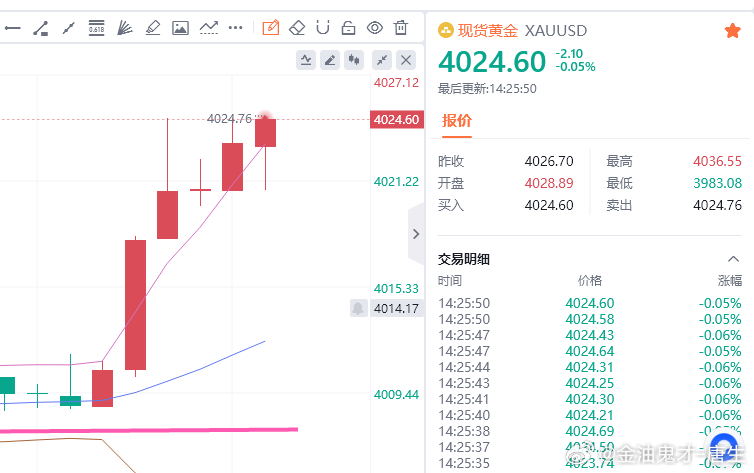
Task: Click the 最后更新 timestamp text
Action: tap(487, 88)
